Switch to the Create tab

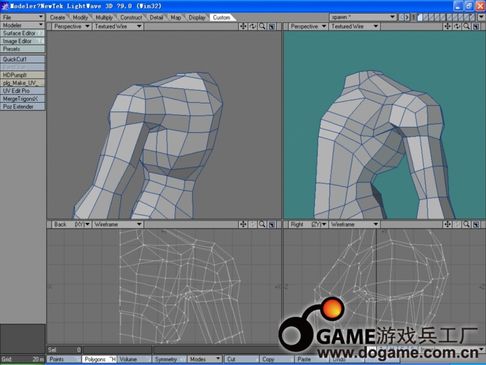click(57, 17)
